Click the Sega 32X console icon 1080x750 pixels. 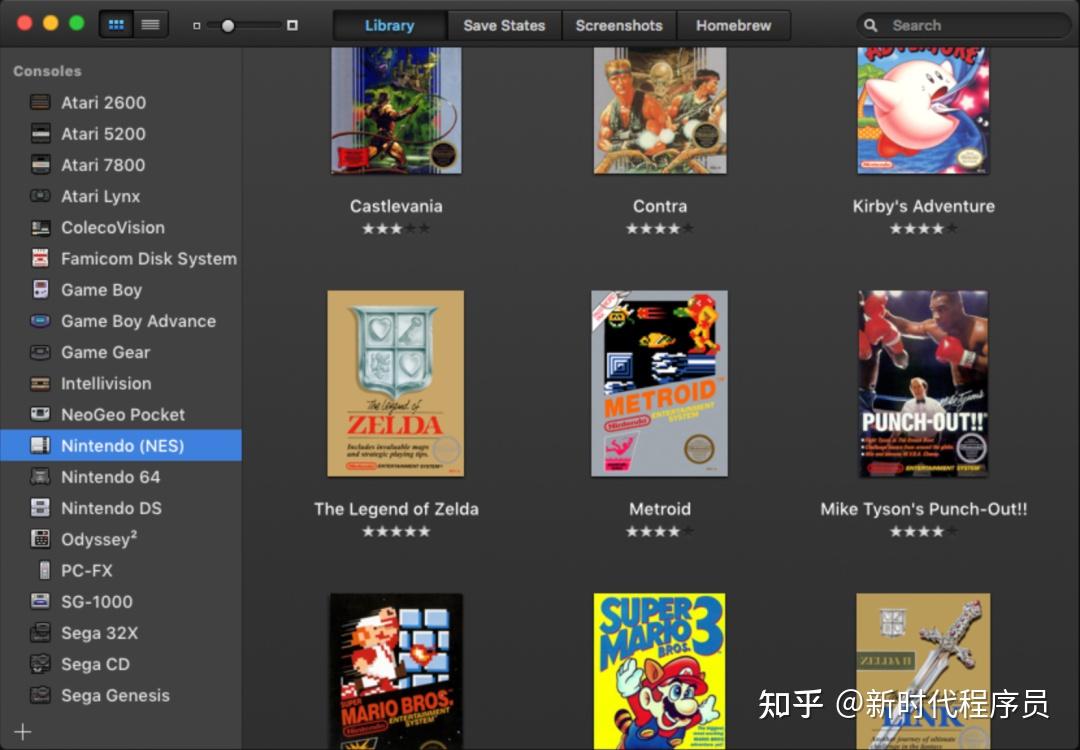coord(41,632)
